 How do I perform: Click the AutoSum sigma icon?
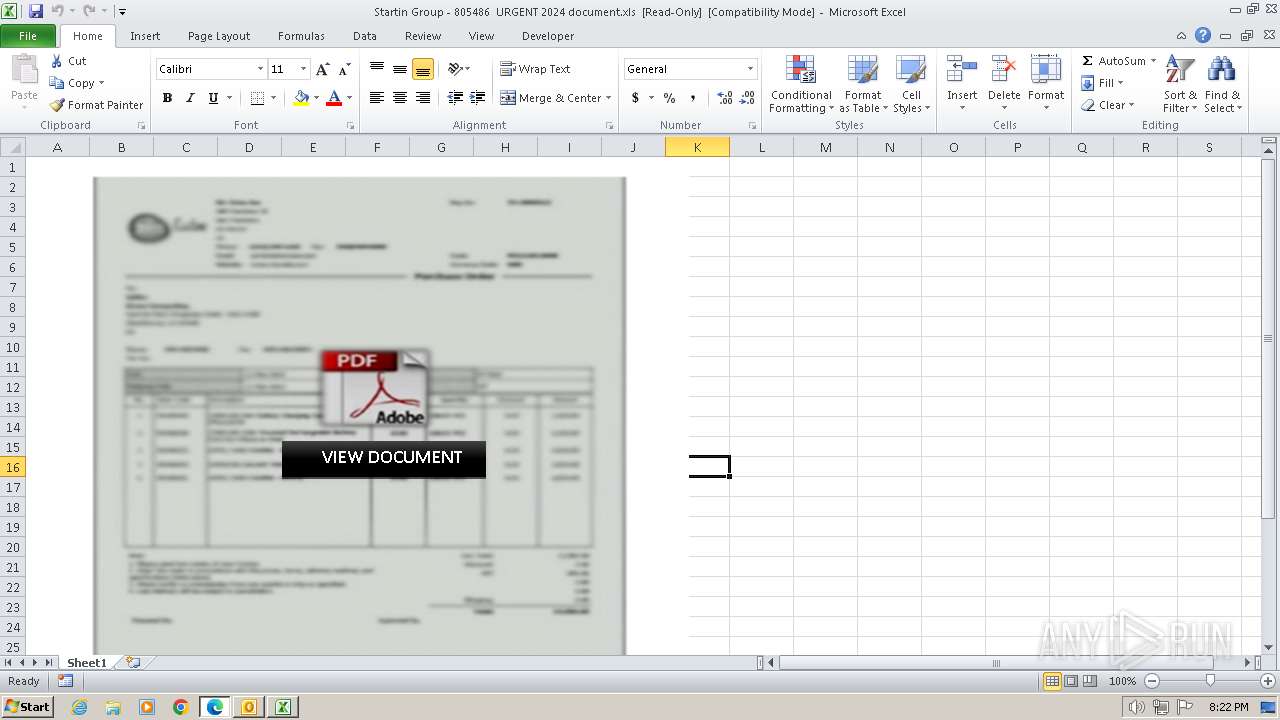1088,61
